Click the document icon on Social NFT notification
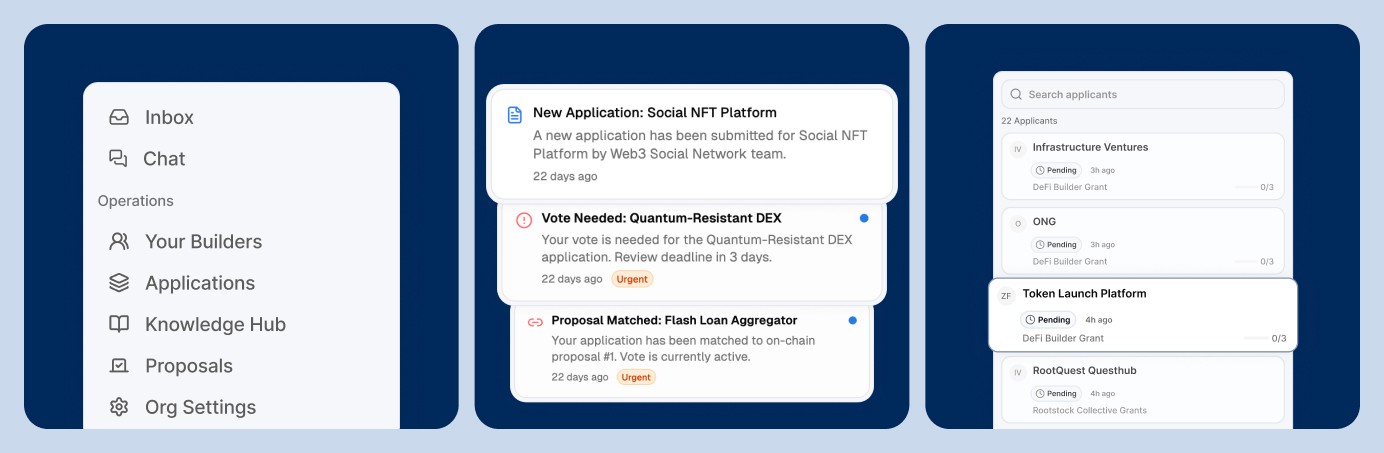This screenshot has height=453, width=1384. click(x=515, y=114)
